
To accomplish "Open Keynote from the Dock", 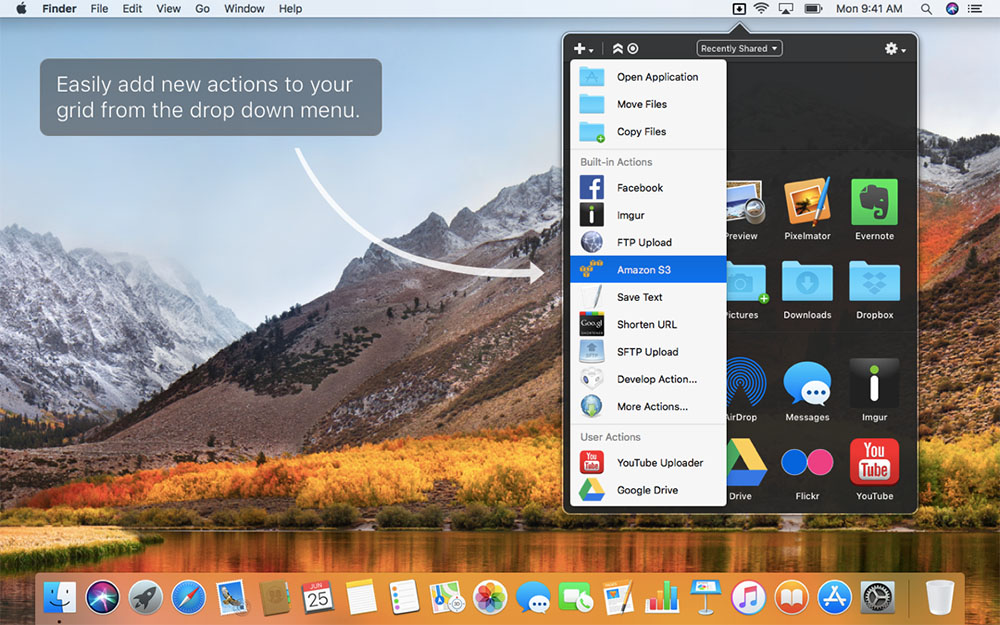I will pos(705,598).
